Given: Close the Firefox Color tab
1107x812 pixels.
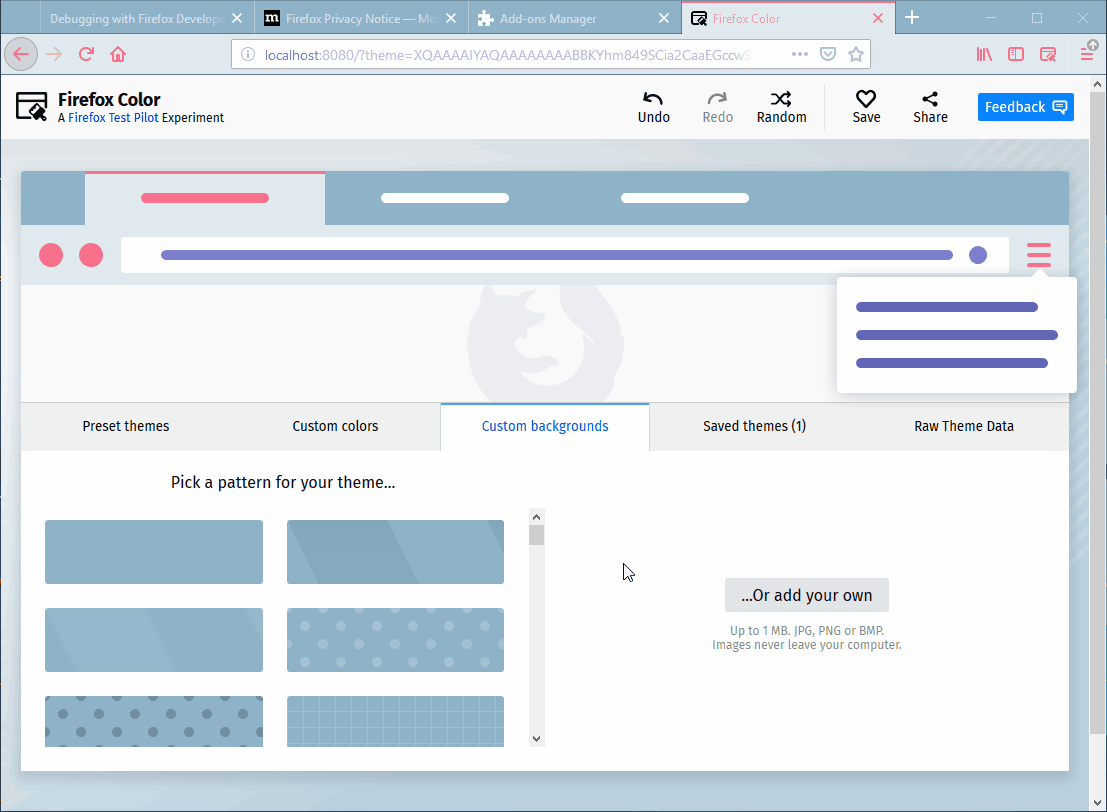Looking at the screenshot, I should point(878,18).
